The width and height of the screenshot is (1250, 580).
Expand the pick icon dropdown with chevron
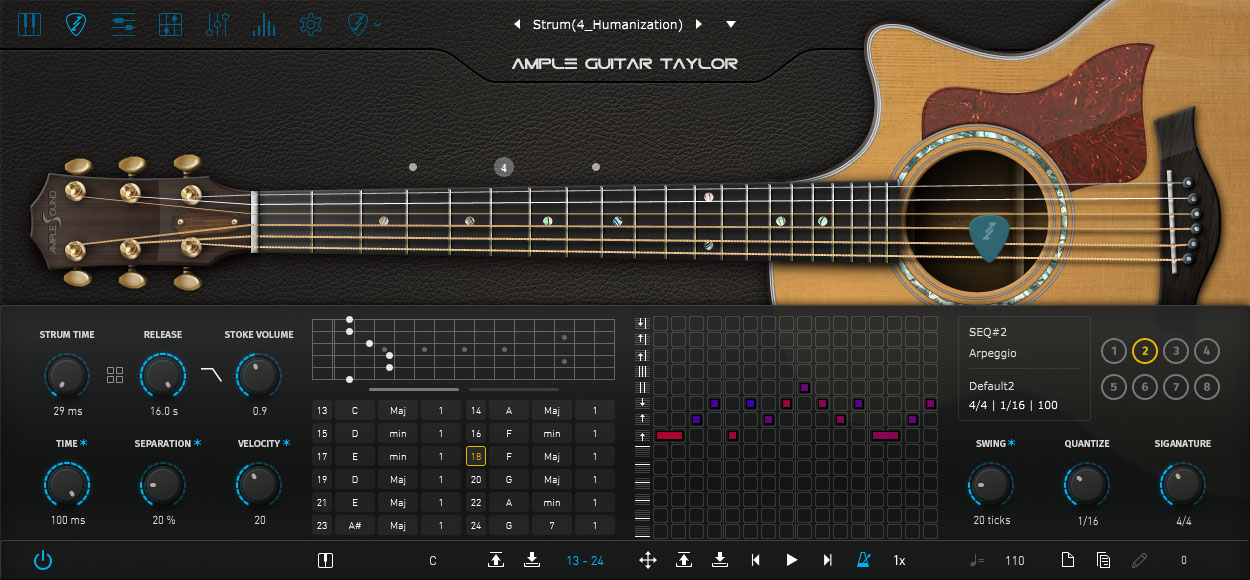click(x=365, y=24)
